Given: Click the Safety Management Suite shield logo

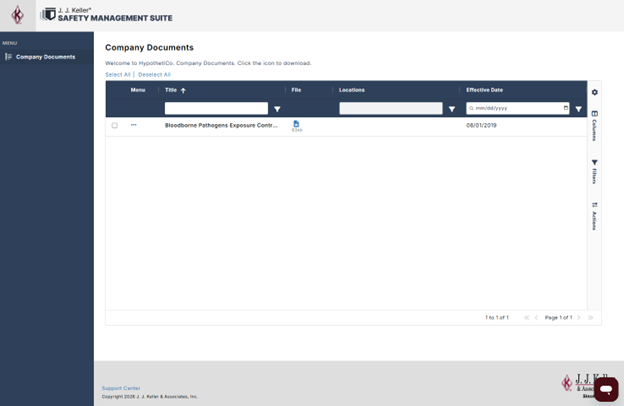Looking at the screenshot, I should pos(48,14).
